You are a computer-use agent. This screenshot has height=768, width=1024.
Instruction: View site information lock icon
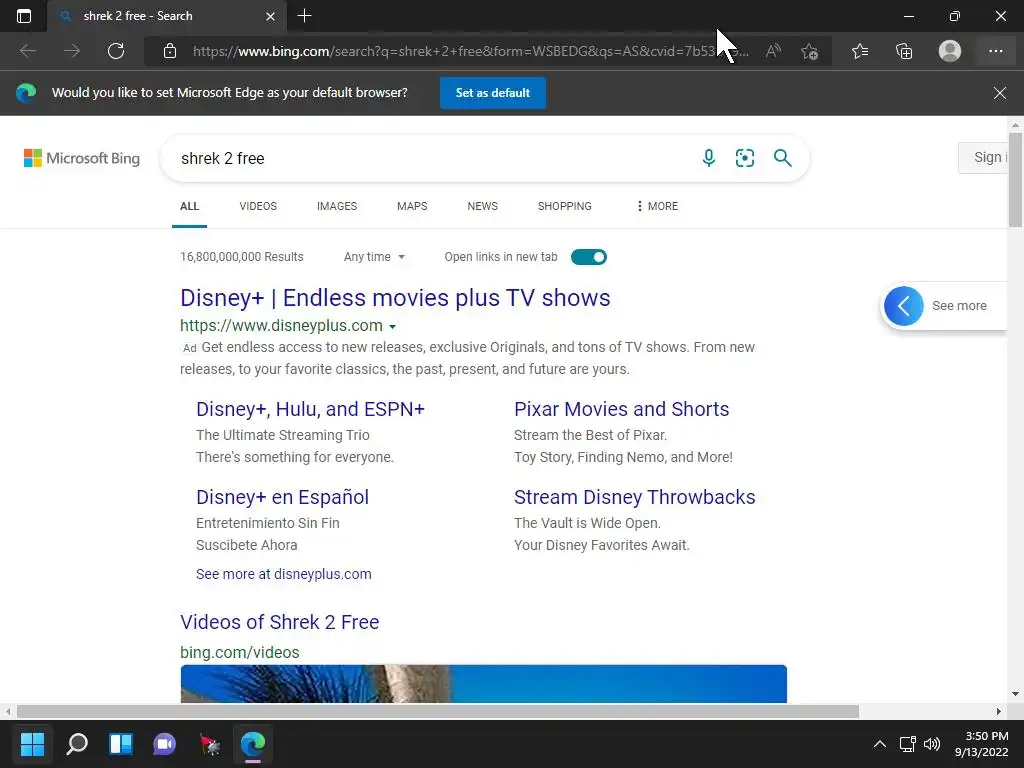click(x=170, y=51)
